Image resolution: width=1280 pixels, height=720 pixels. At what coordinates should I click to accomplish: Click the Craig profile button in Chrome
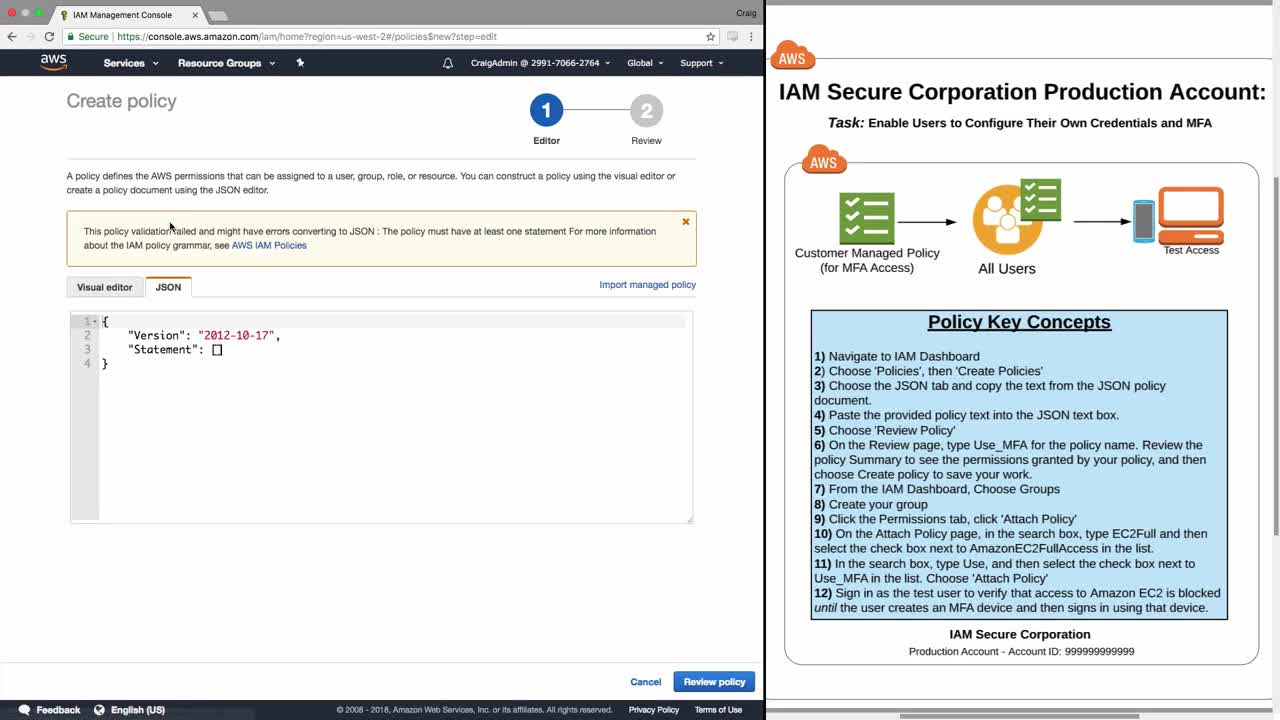(746, 13)
